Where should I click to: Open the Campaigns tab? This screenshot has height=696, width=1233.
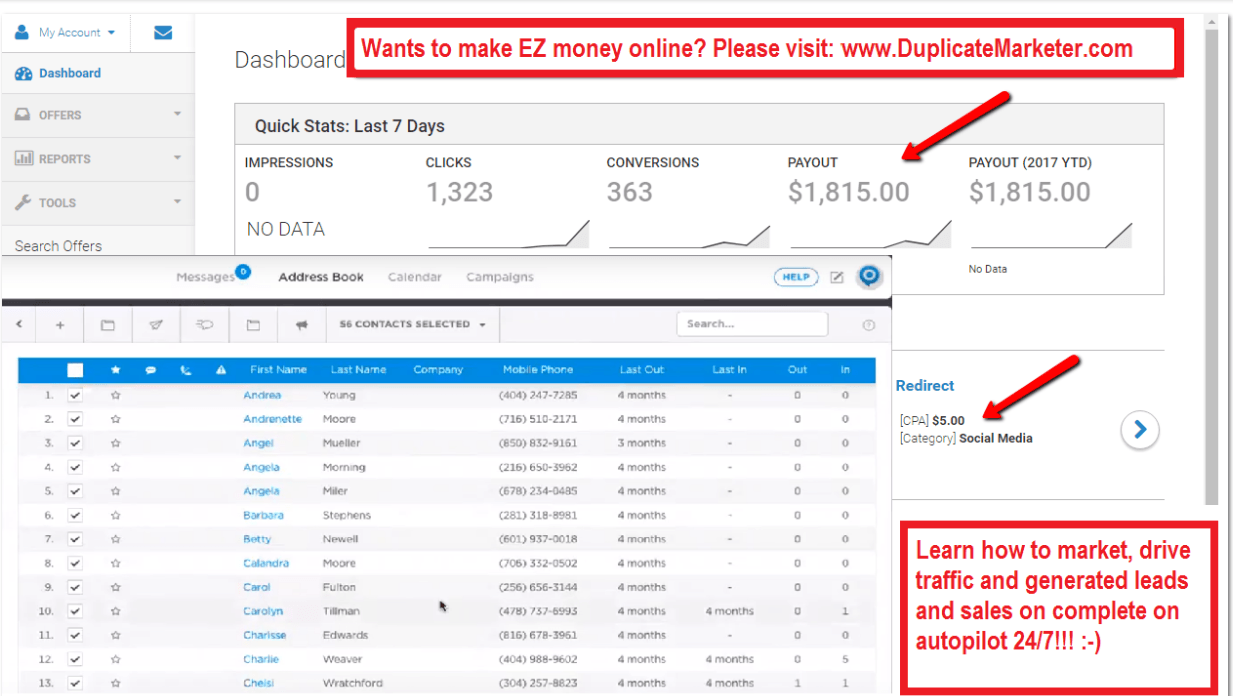(500, 277)
